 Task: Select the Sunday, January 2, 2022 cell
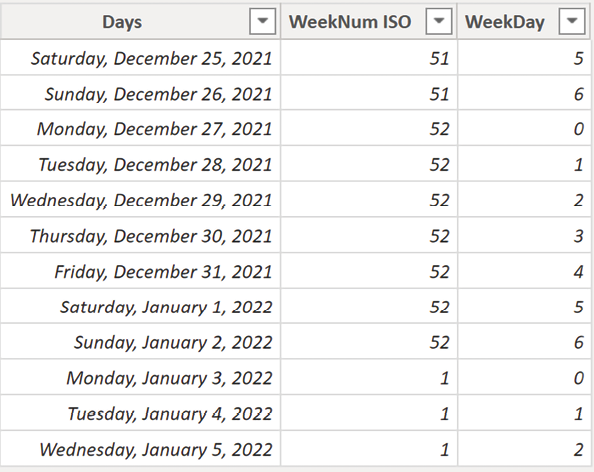140,342
